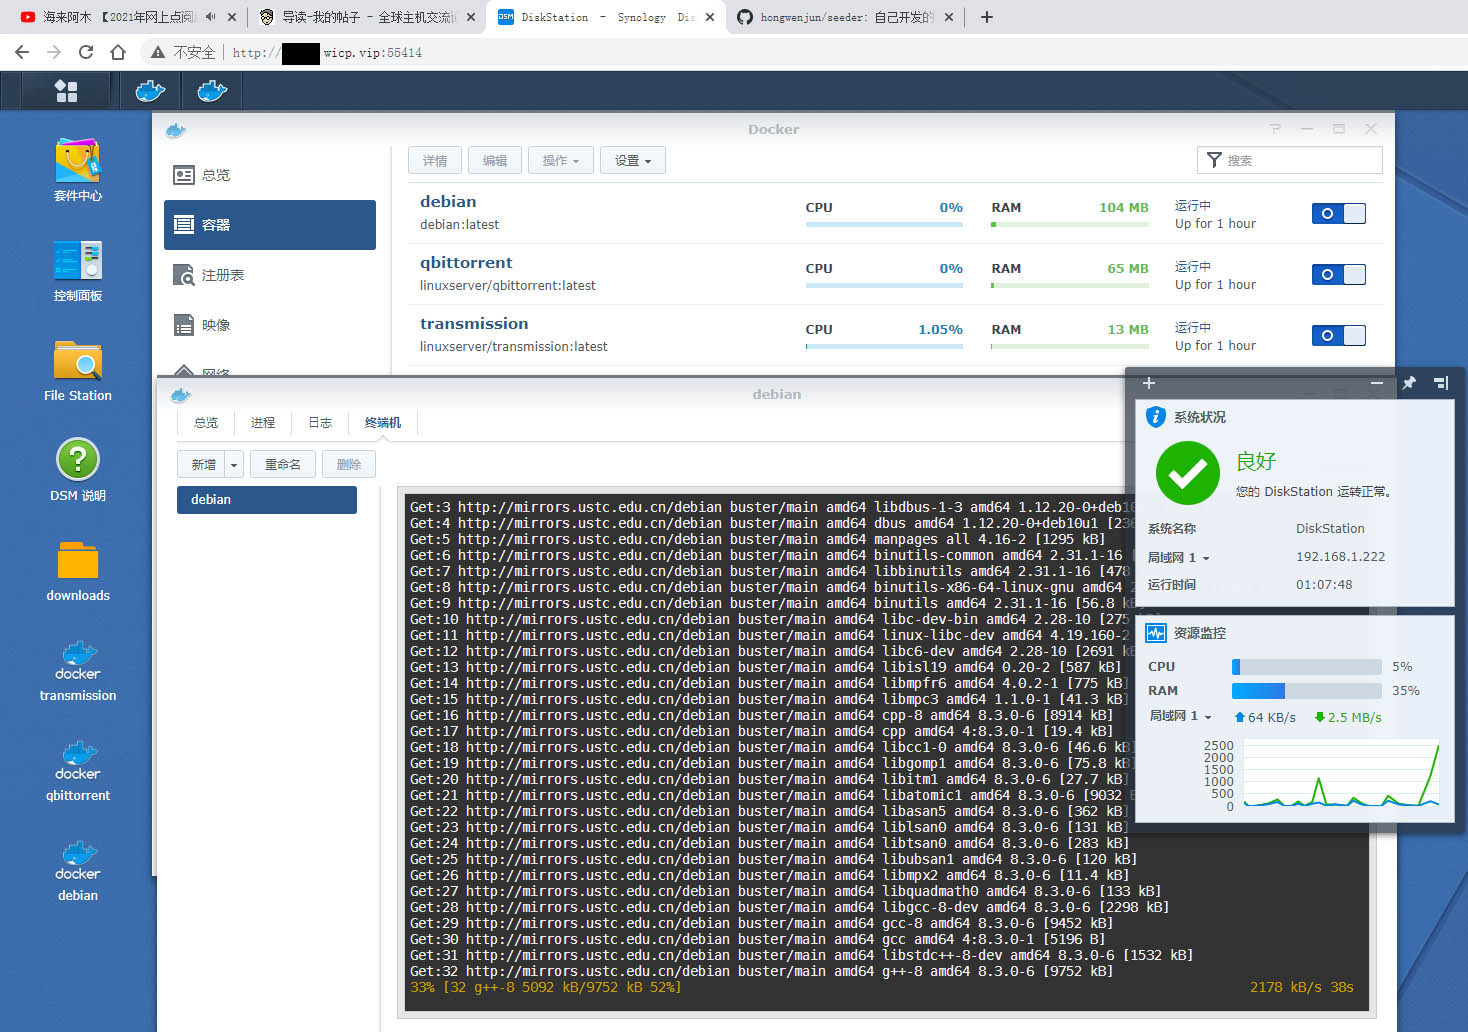Image resolution: width=1468 pixels, height=1032 pixels.
Task: Switch off the transmission container
Action: tap(1339, 335)
